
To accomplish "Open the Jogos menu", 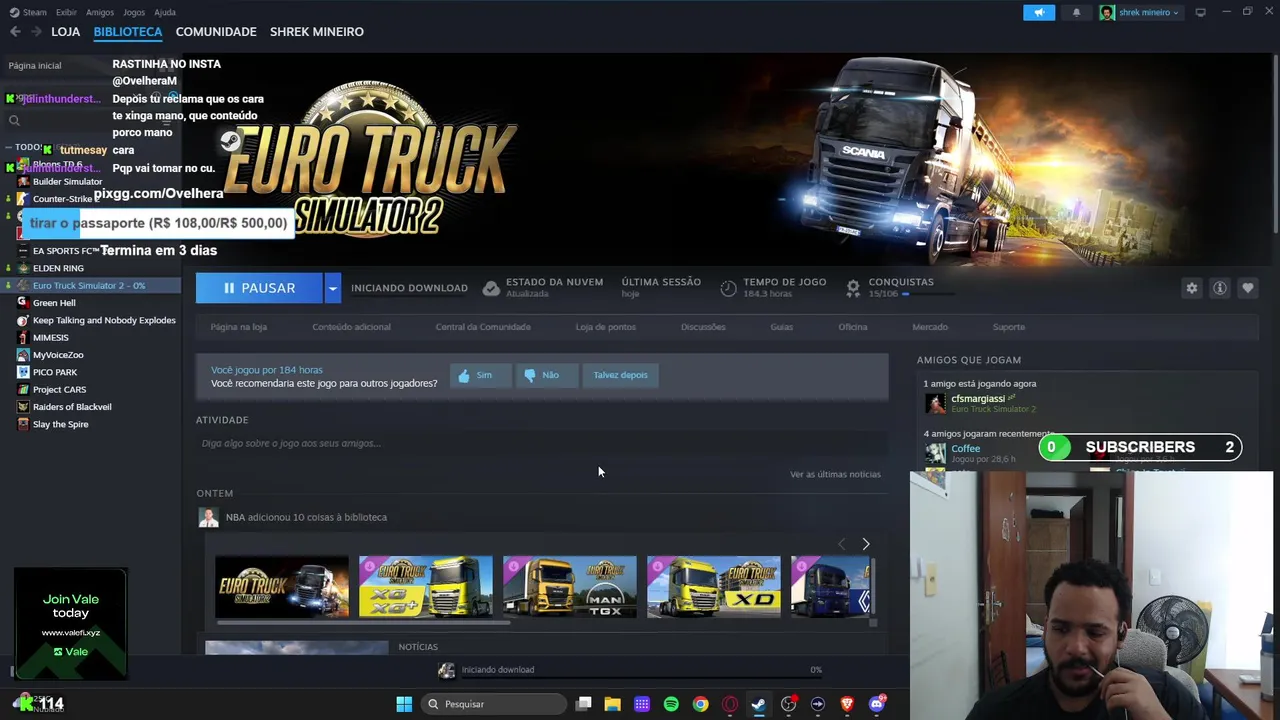I will click(x=134, y=12).
